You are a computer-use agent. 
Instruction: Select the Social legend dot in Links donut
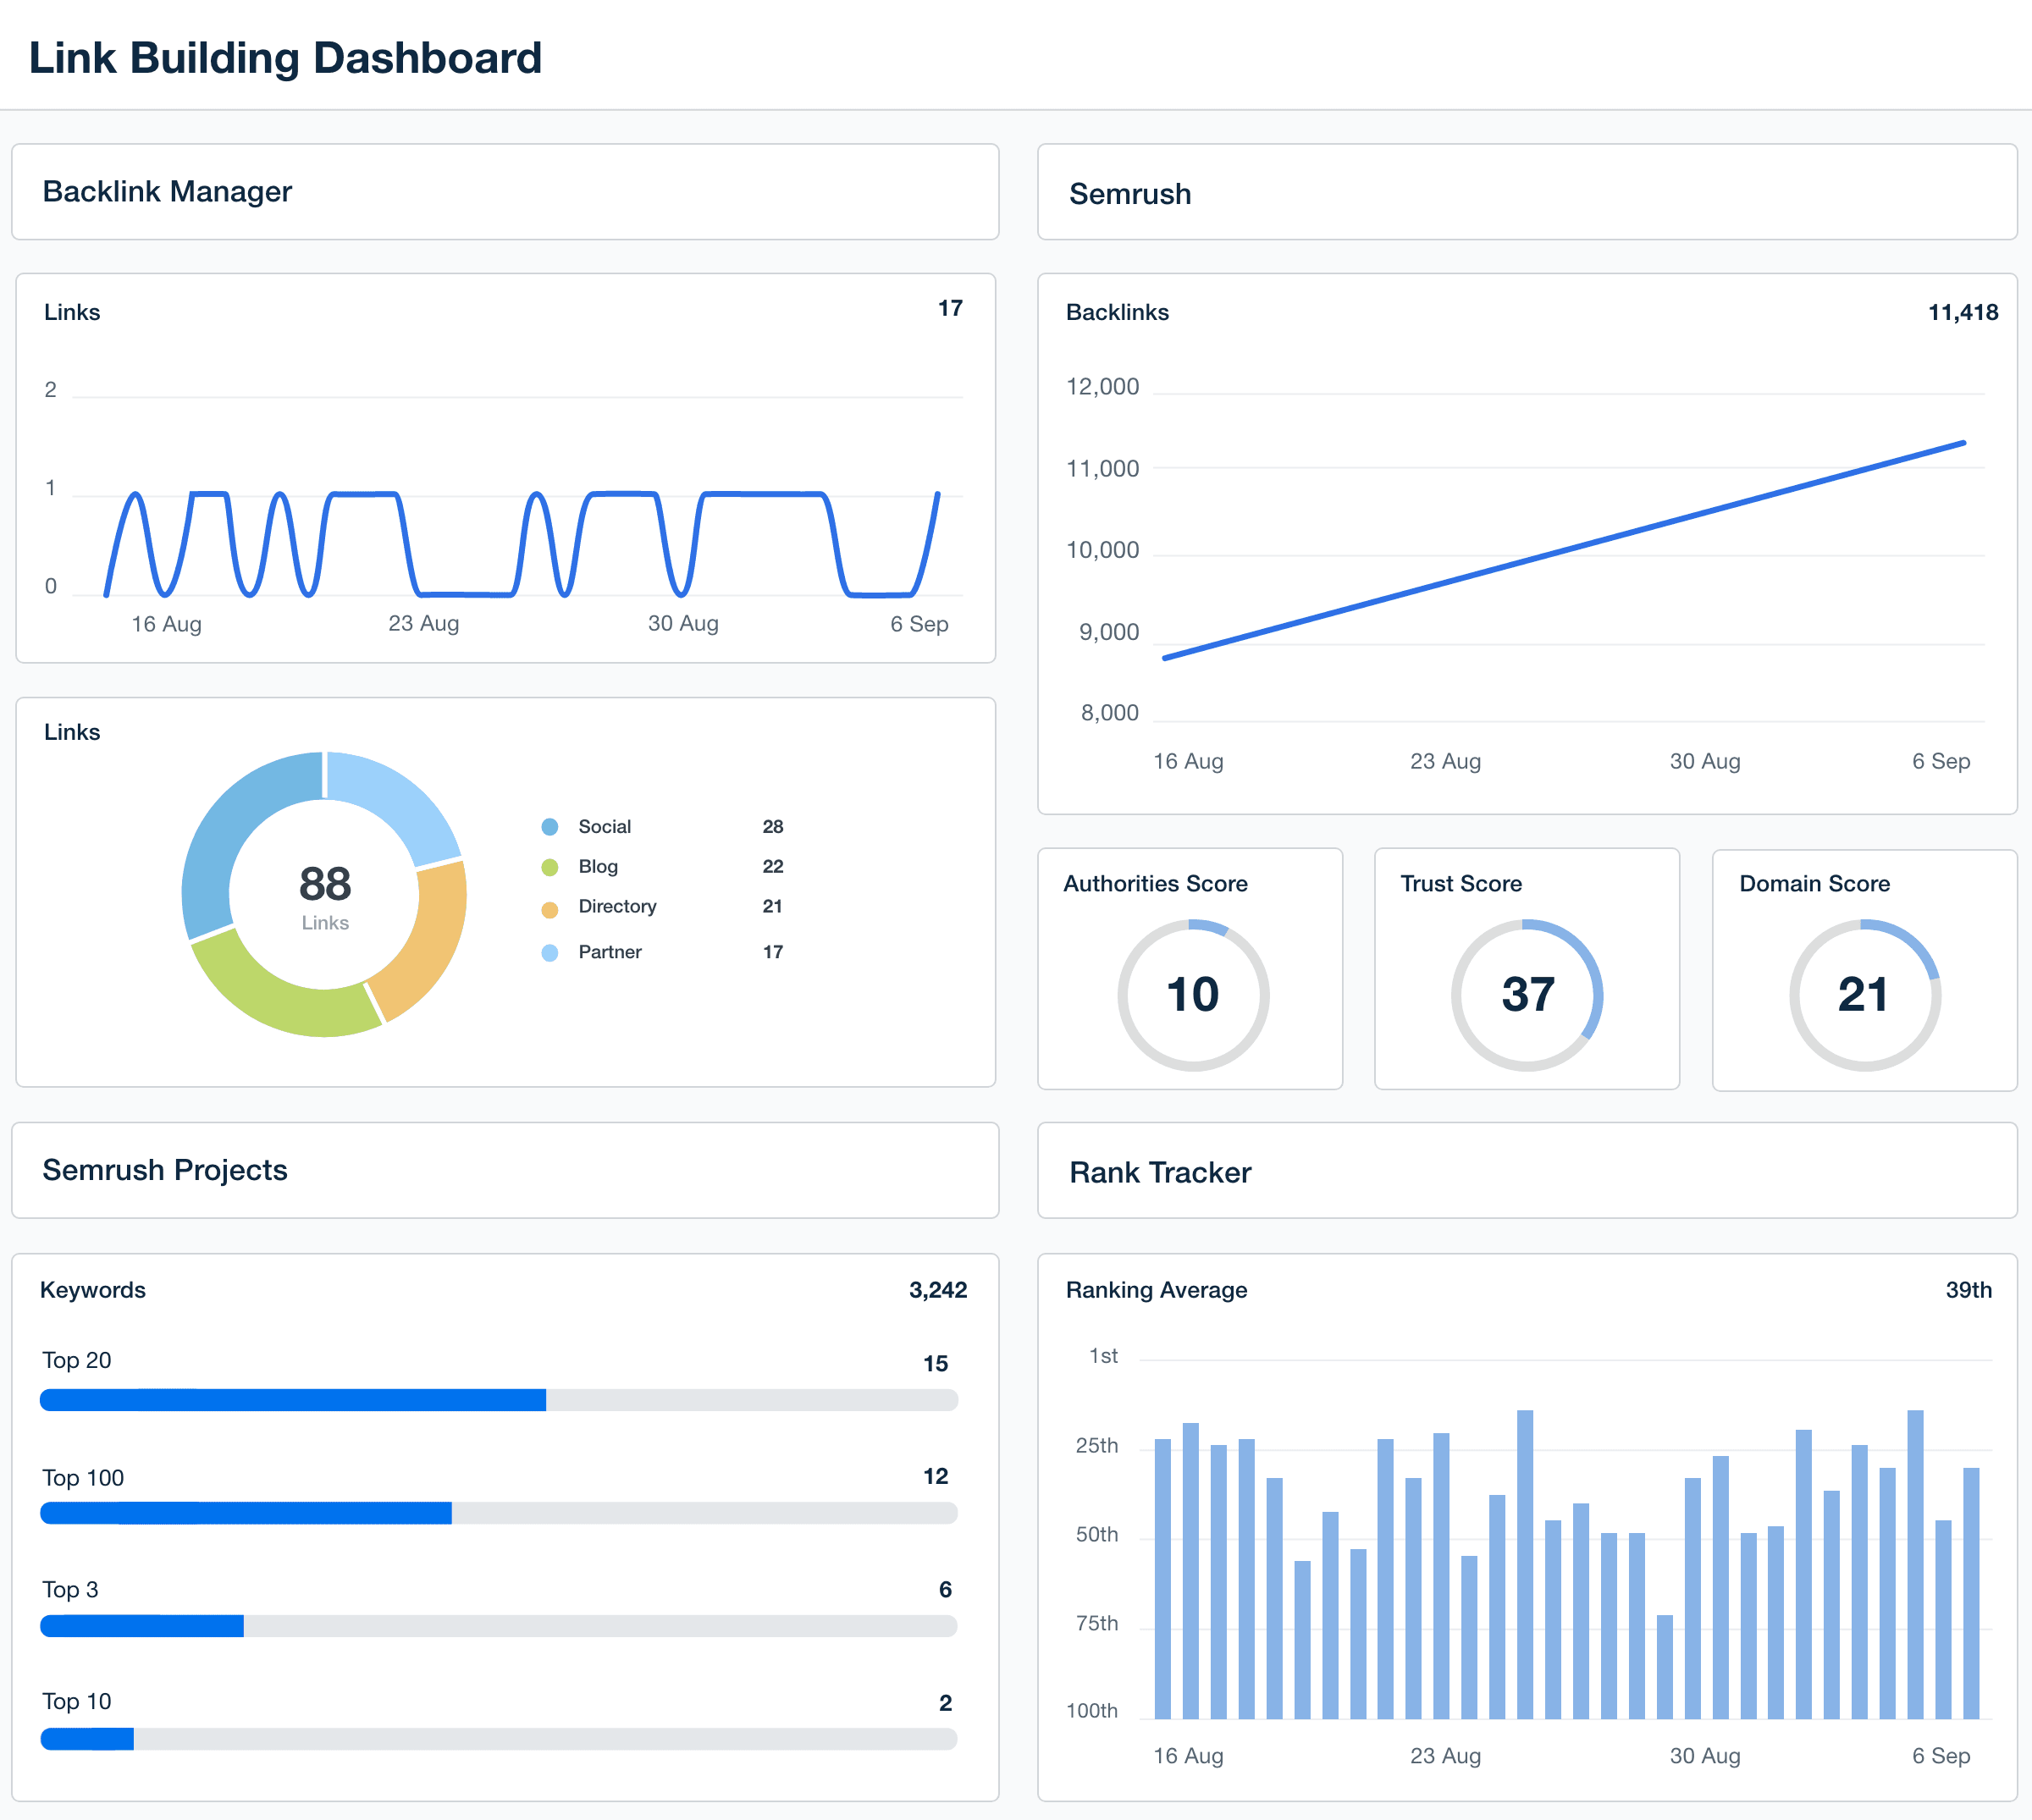(549, 826)
